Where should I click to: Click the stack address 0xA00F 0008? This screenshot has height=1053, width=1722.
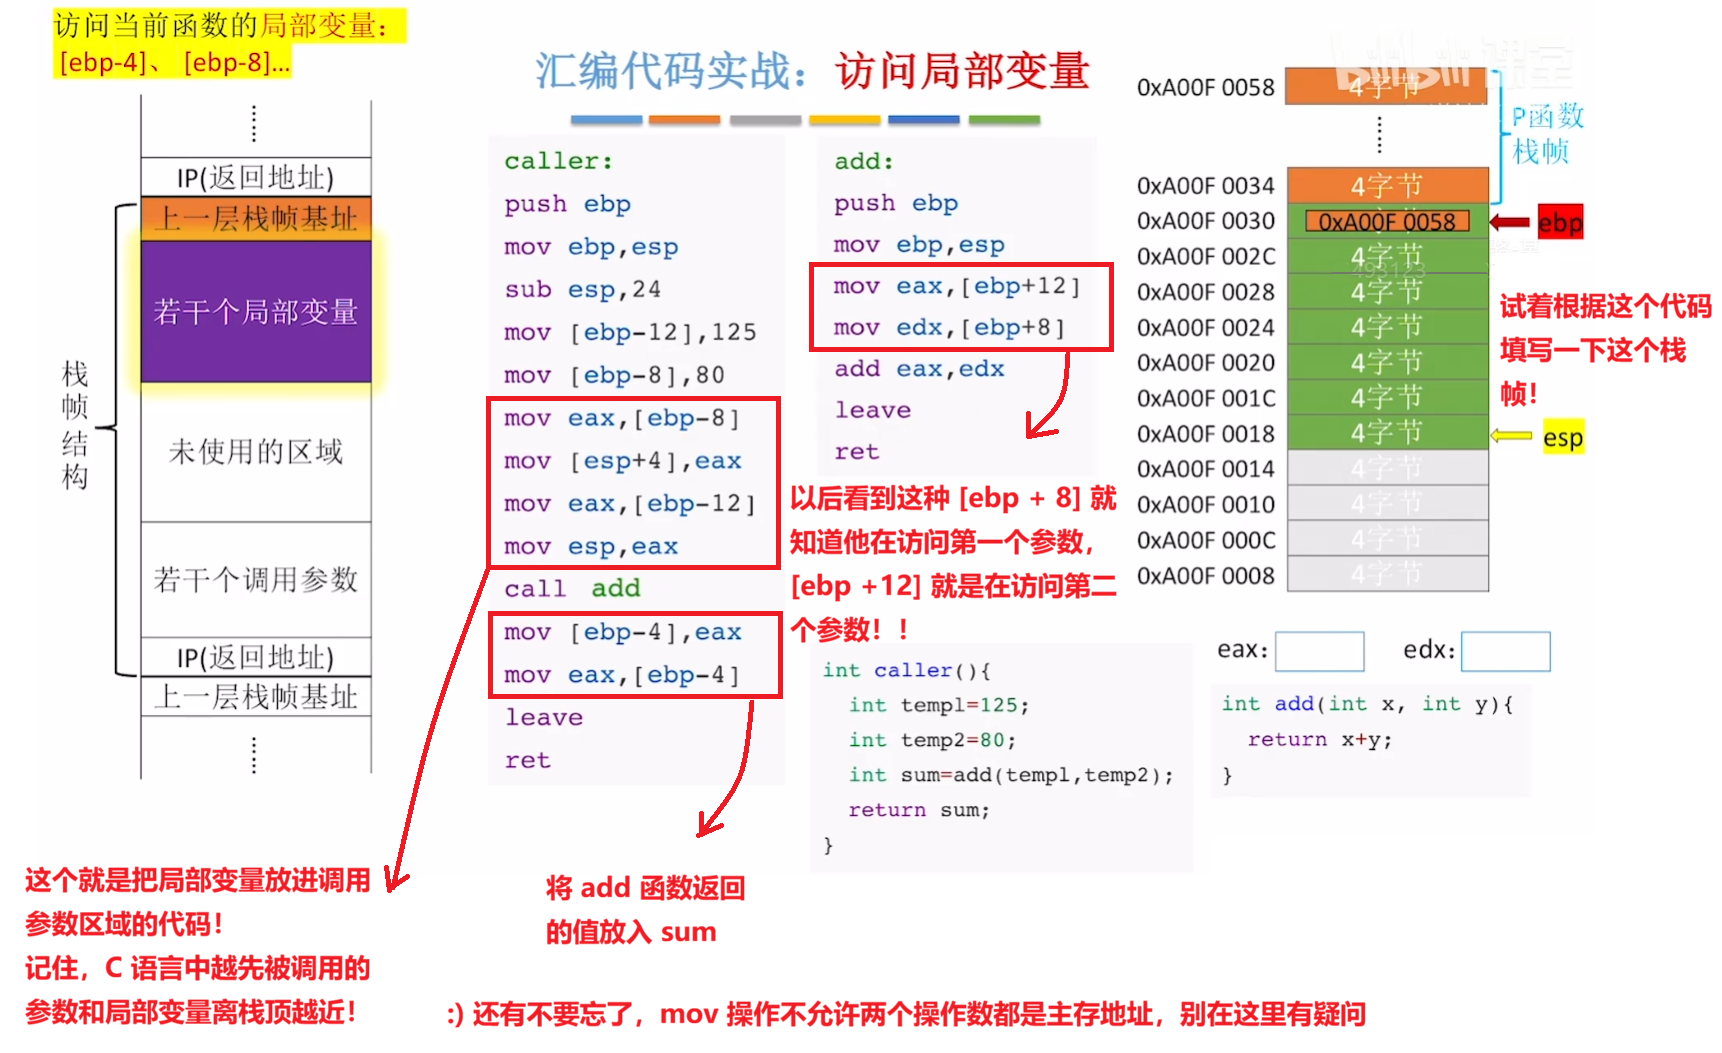(1206, 576)
